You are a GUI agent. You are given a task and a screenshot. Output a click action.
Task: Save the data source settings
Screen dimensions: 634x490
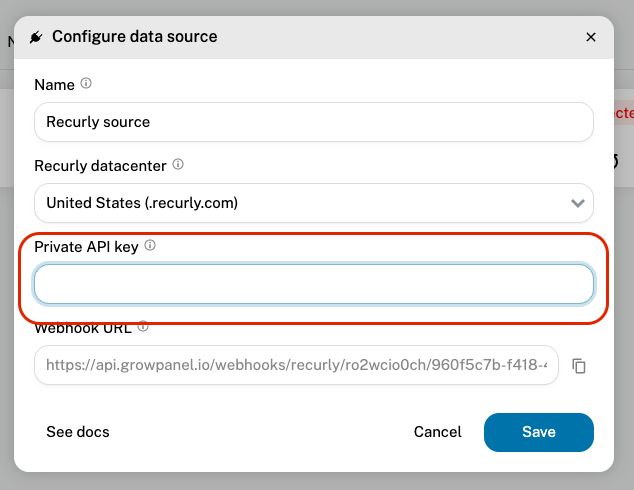click(539, 432)
